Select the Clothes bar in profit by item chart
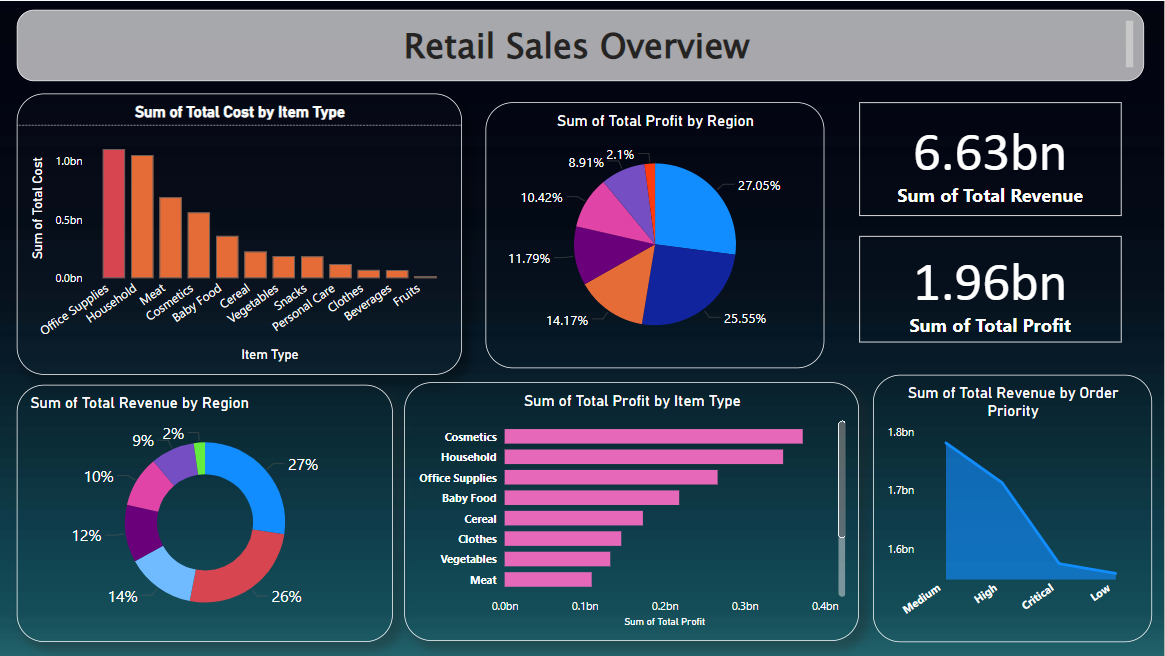 coord(562,539)
